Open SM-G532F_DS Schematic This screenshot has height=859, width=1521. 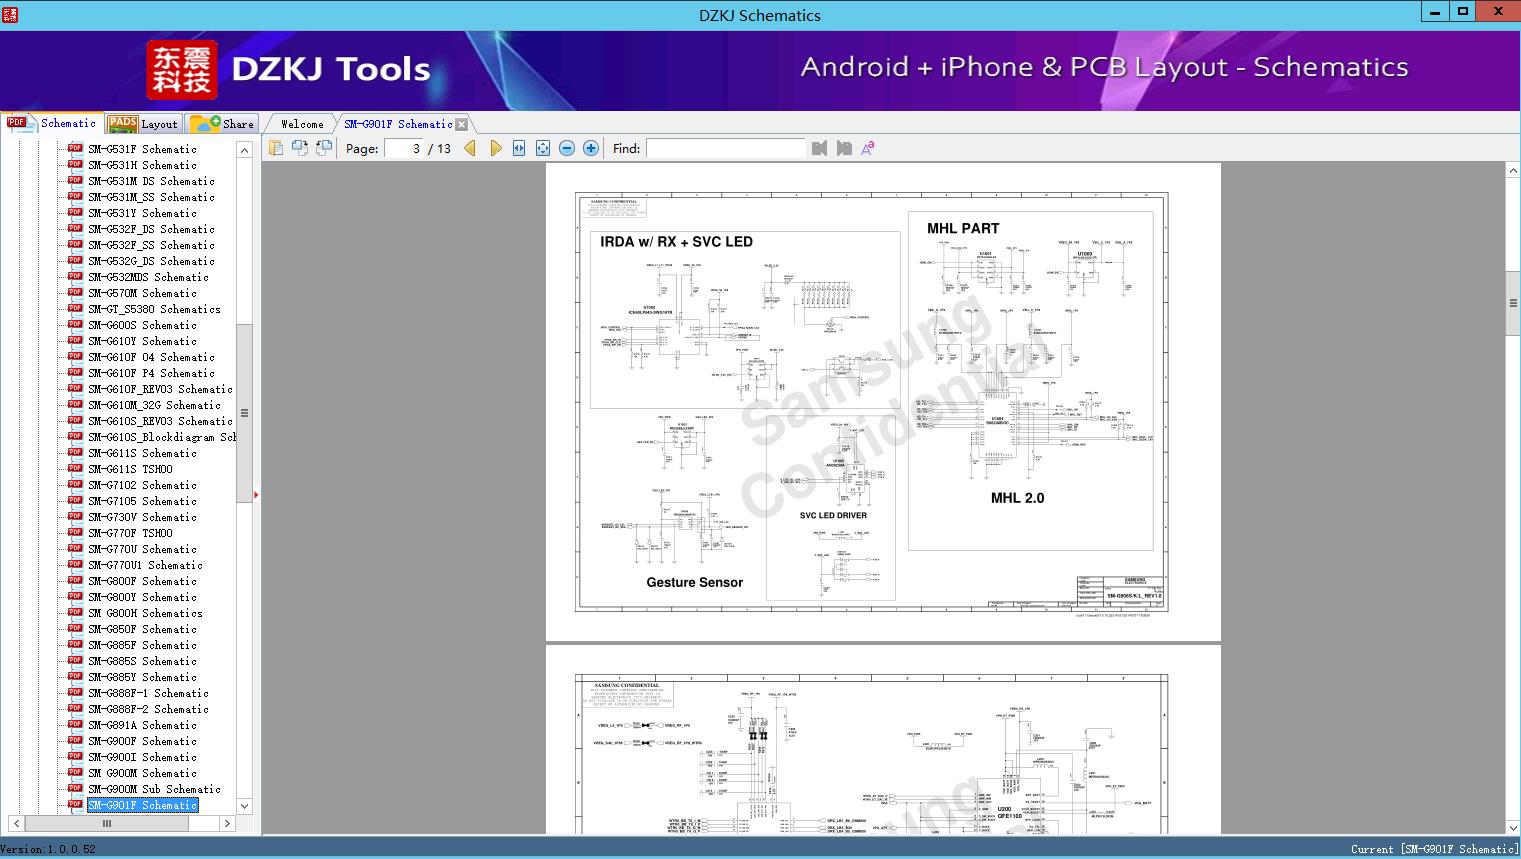[x=151, y=229]
